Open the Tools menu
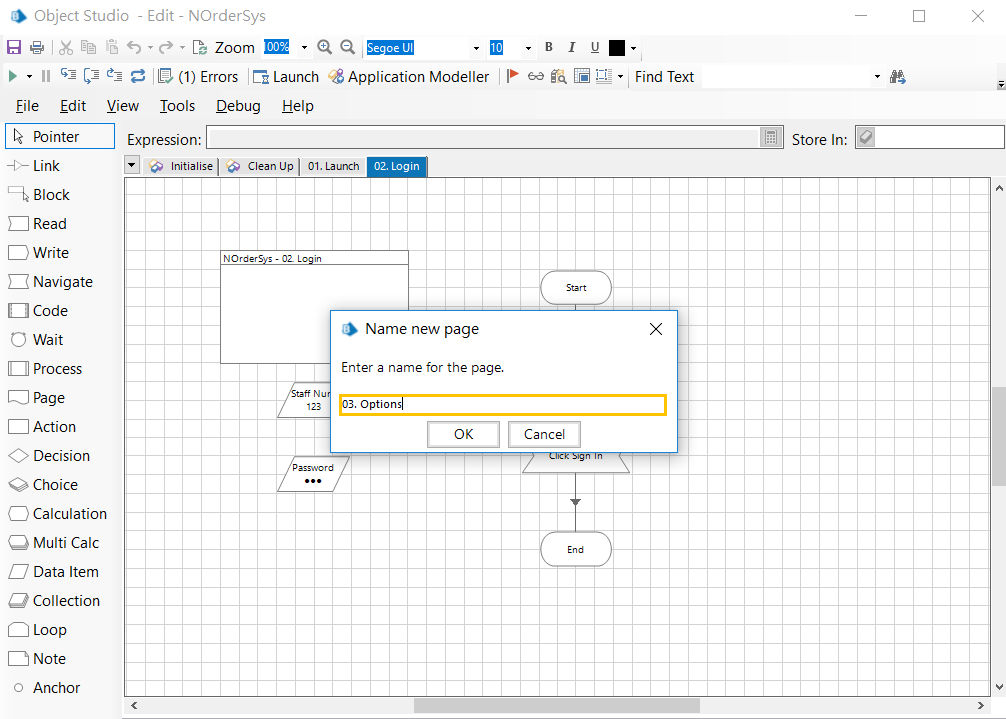 [177, 106]
